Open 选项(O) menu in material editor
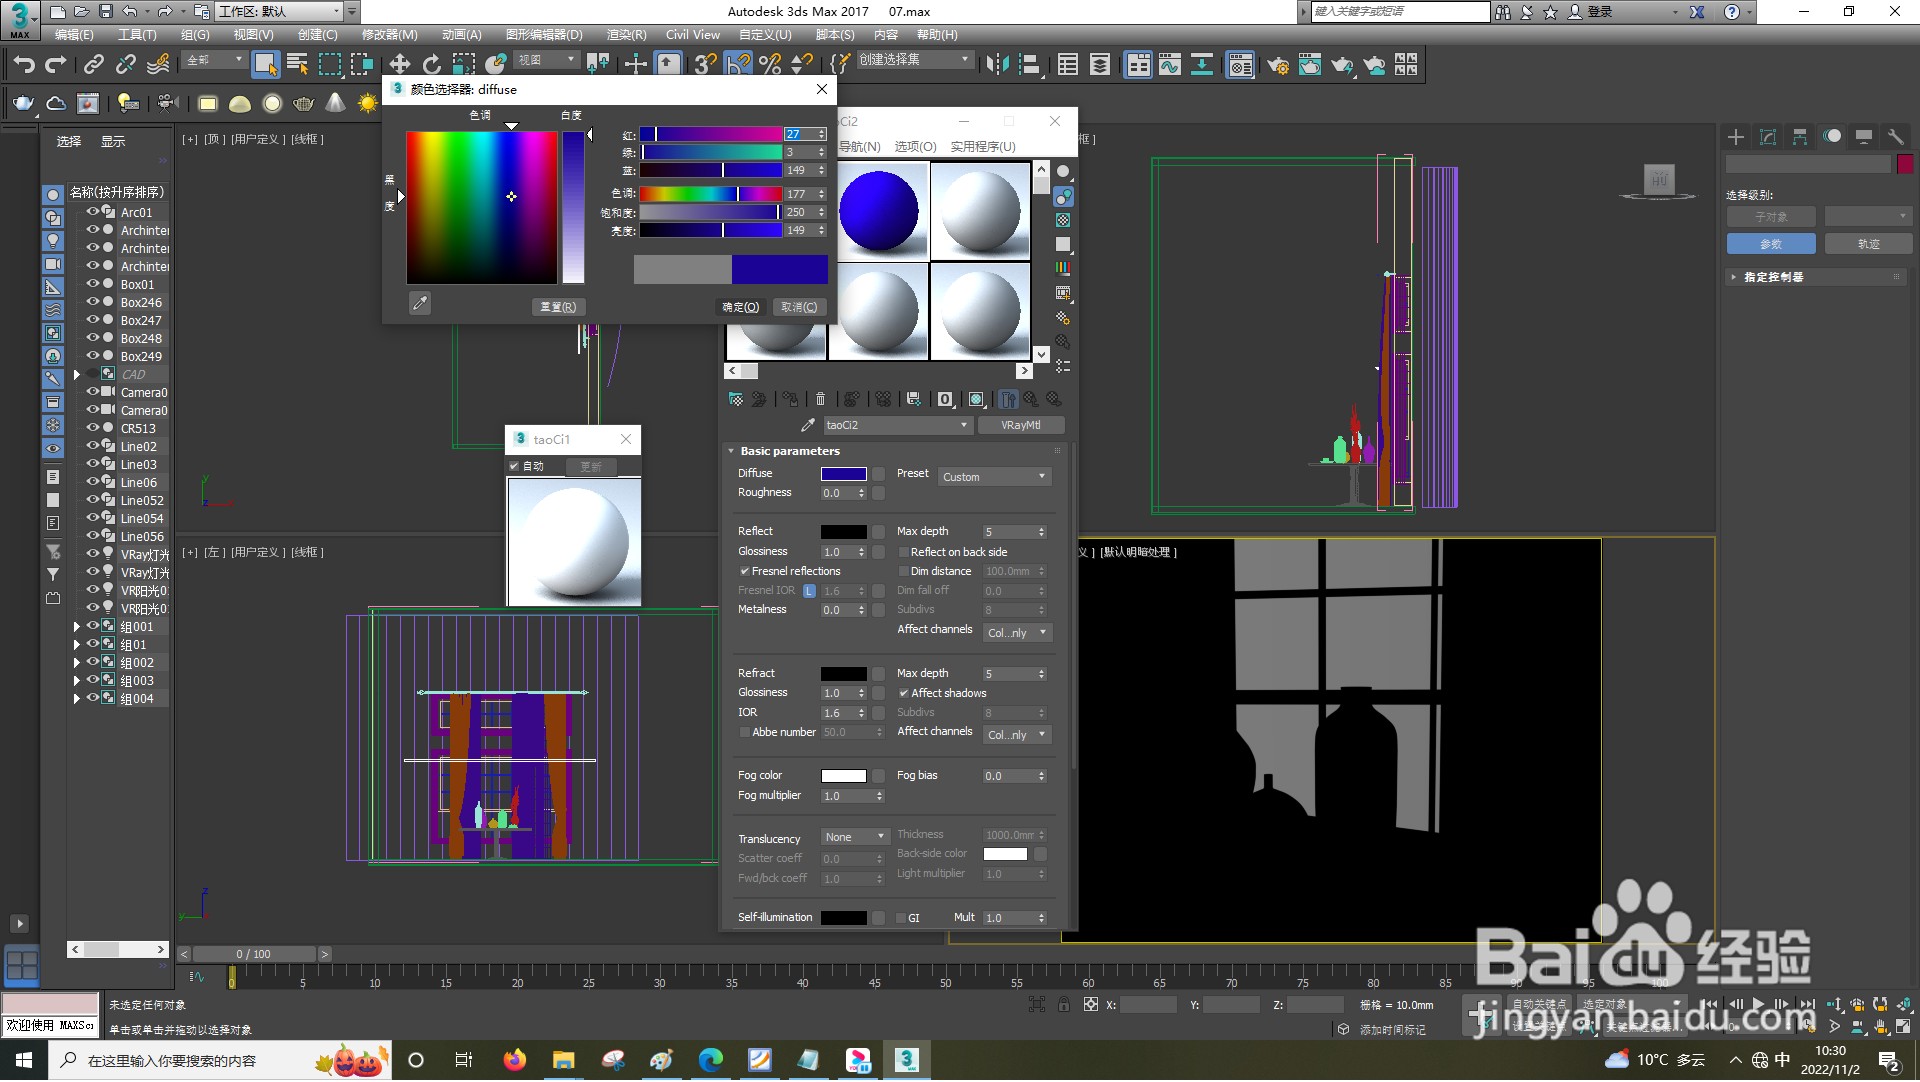The image size is (1920, 1082). click(x=915, y=147)
